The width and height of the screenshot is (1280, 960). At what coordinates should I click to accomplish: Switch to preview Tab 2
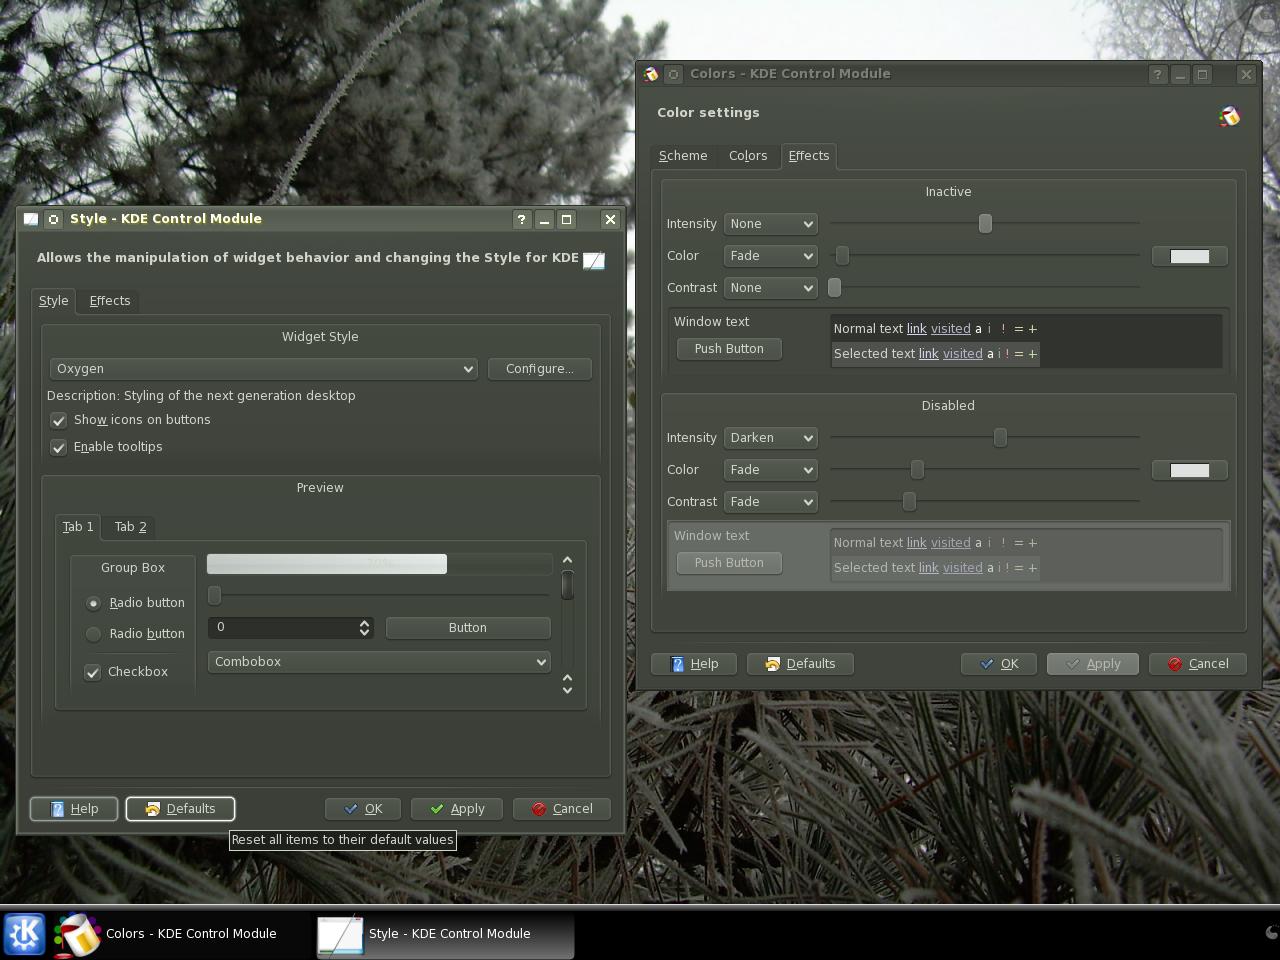pyautogui.click(x=130, y=527)
